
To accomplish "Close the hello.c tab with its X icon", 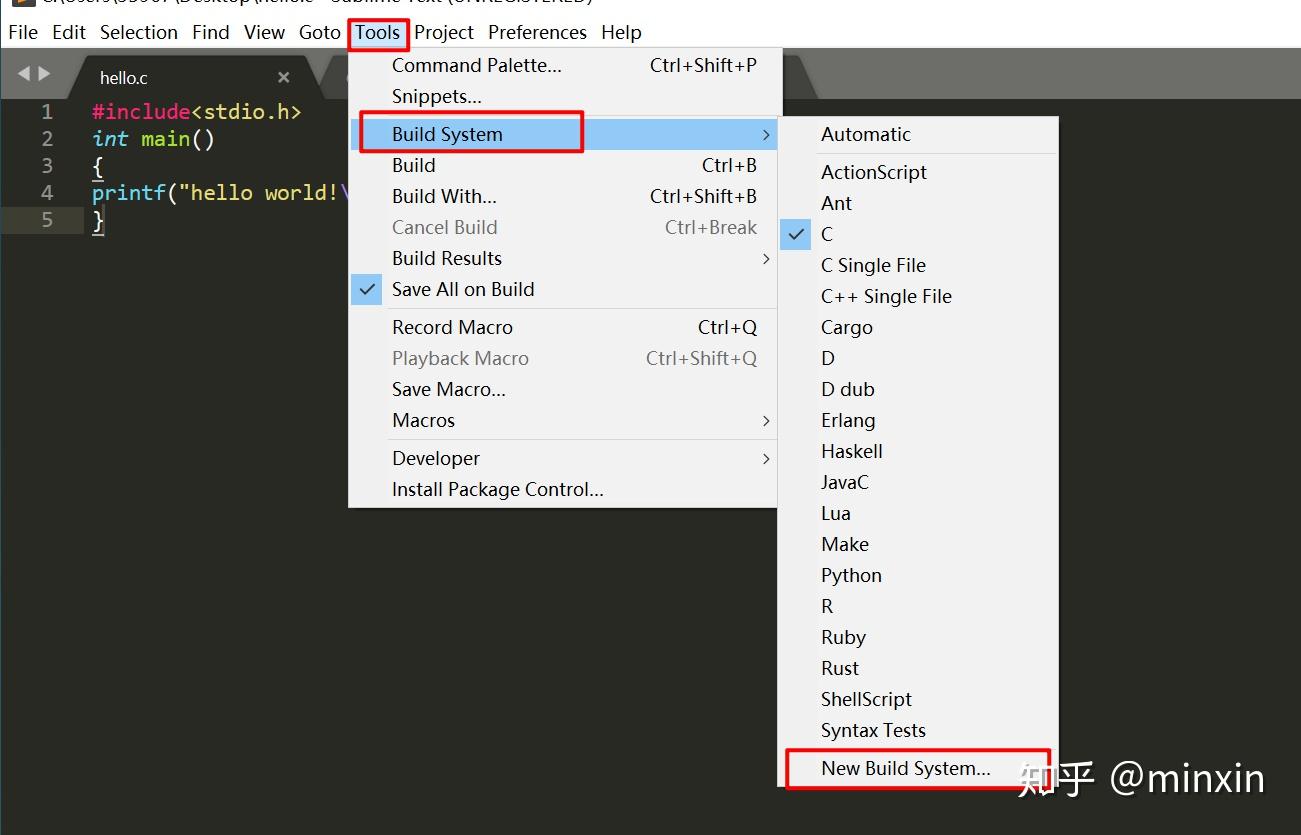I will click(283, 76).
